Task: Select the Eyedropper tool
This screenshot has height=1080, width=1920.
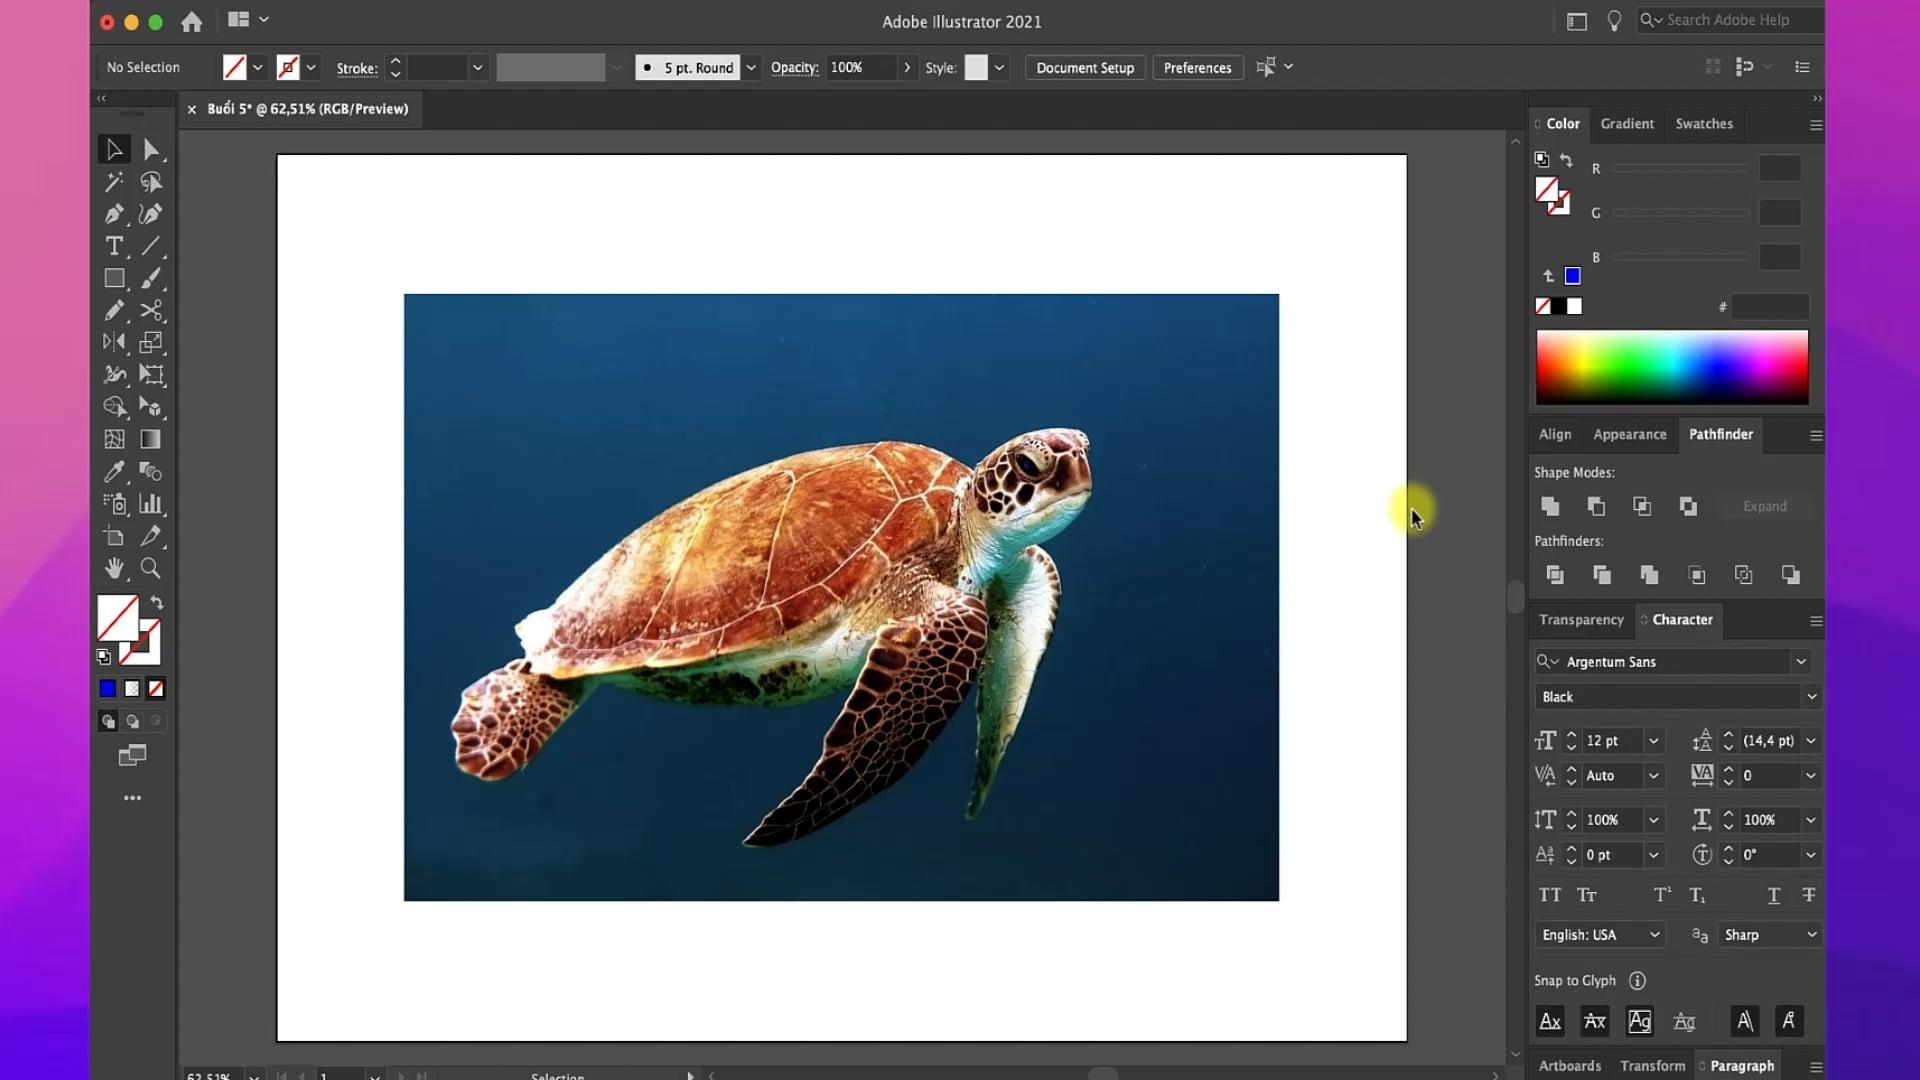Action: [x=114, y=471]
